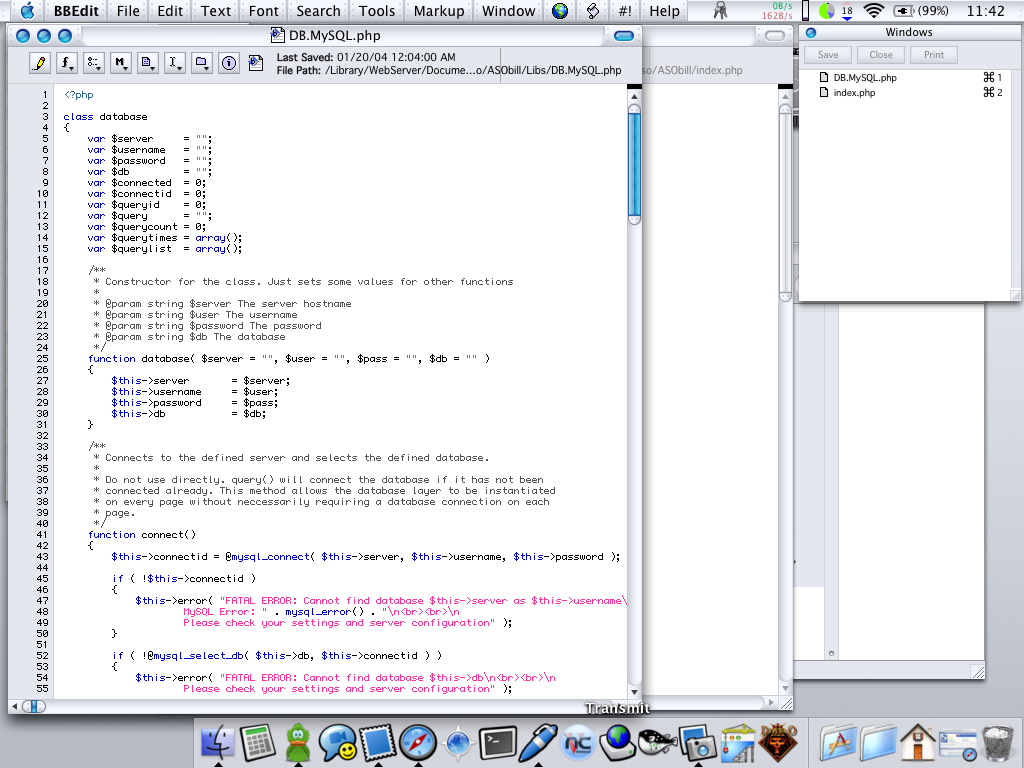Open the #! Unix scripting menu icon

tap(625, 11)
